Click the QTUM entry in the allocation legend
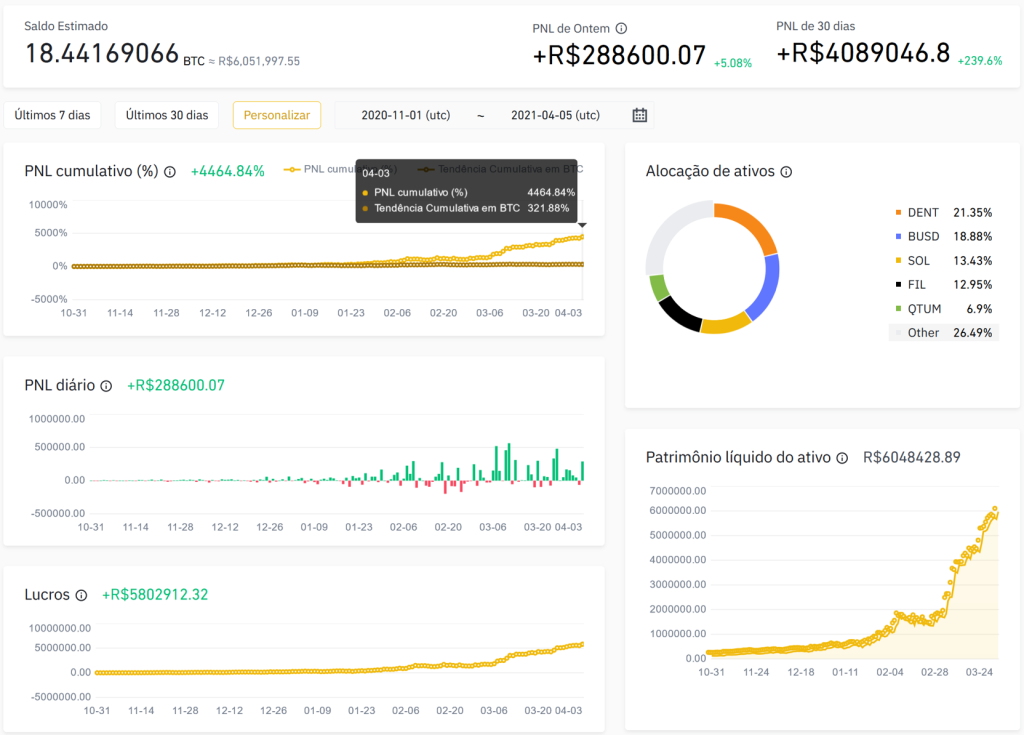The image size is (1024, 735). (922, 309)
